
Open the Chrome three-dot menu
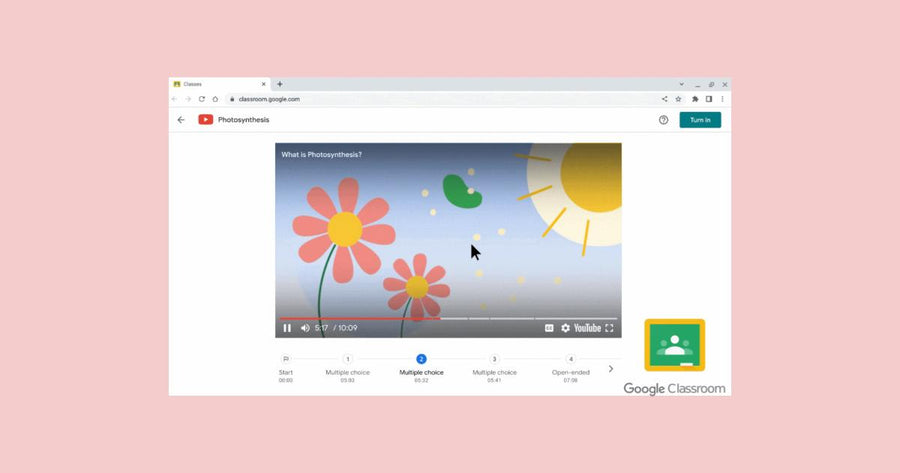coord(723,99)
